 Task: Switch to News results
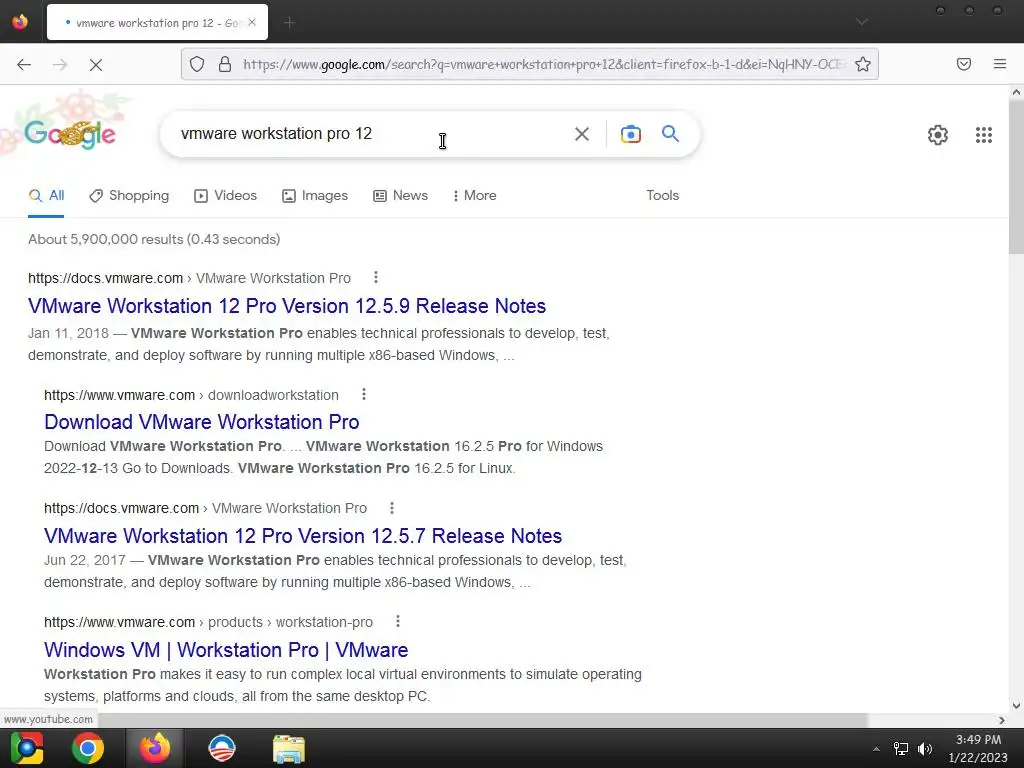click(400, 195)
